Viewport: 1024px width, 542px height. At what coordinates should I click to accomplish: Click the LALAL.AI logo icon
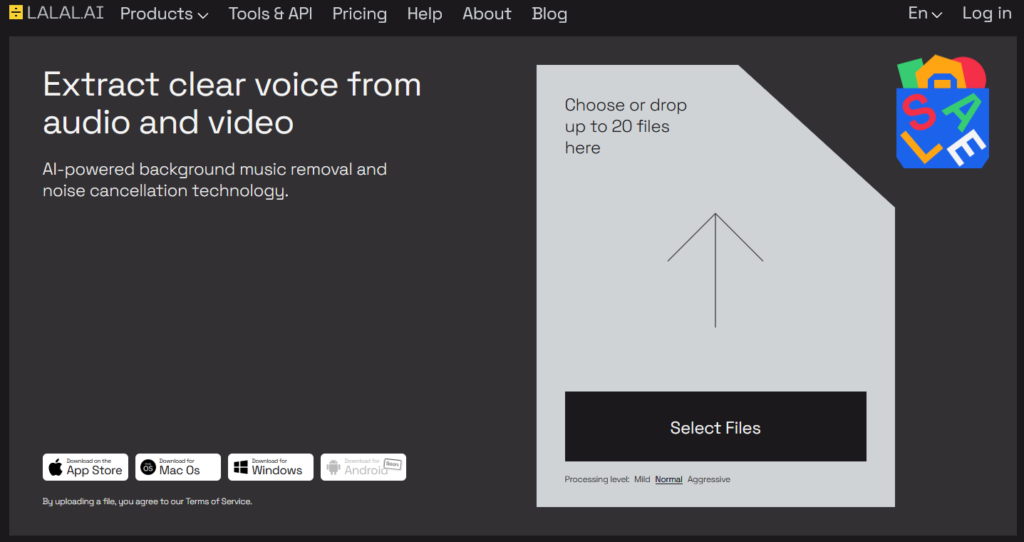click(x=15, y=13)
